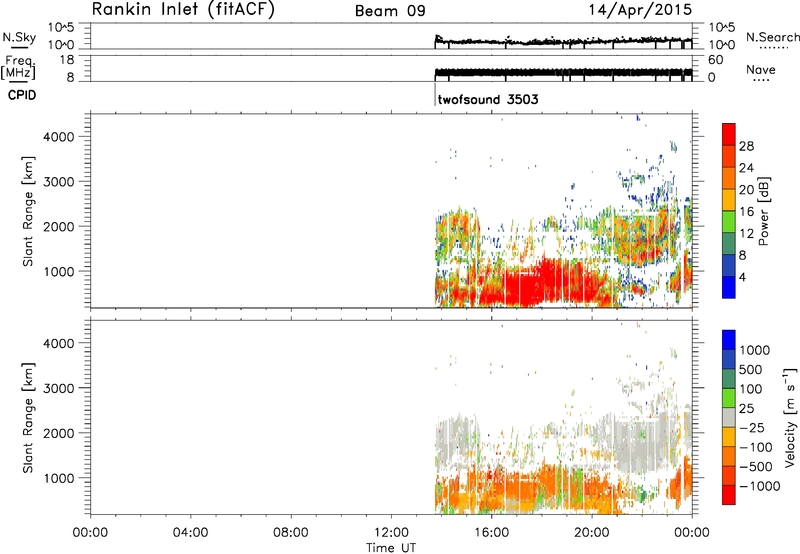Screen dimensions: 800x554
Task: Click the '28' power colorbar tick
Action: pos(746,146)
